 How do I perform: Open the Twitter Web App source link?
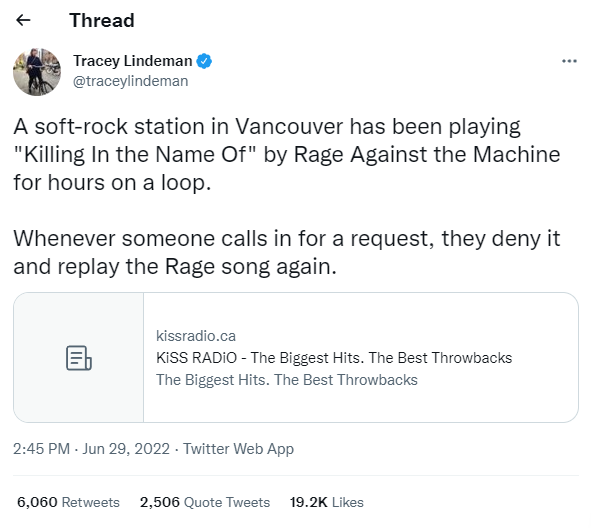click(238, 449)
